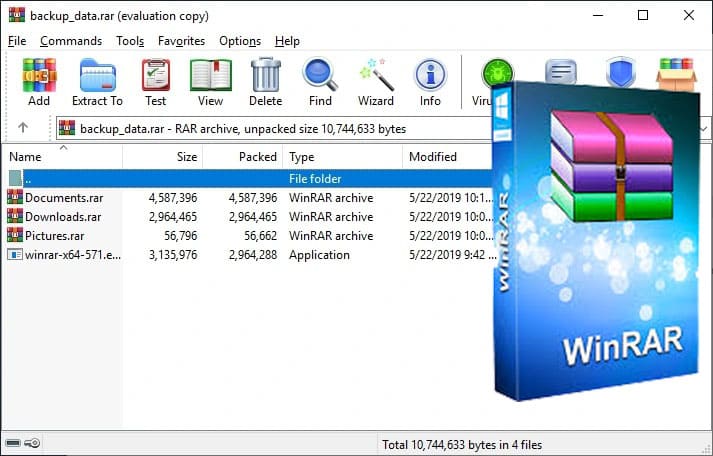Viewport: 713px width, 456px height.
Task: Minimize the WinRAR window
Action: (x=598, y=15)
